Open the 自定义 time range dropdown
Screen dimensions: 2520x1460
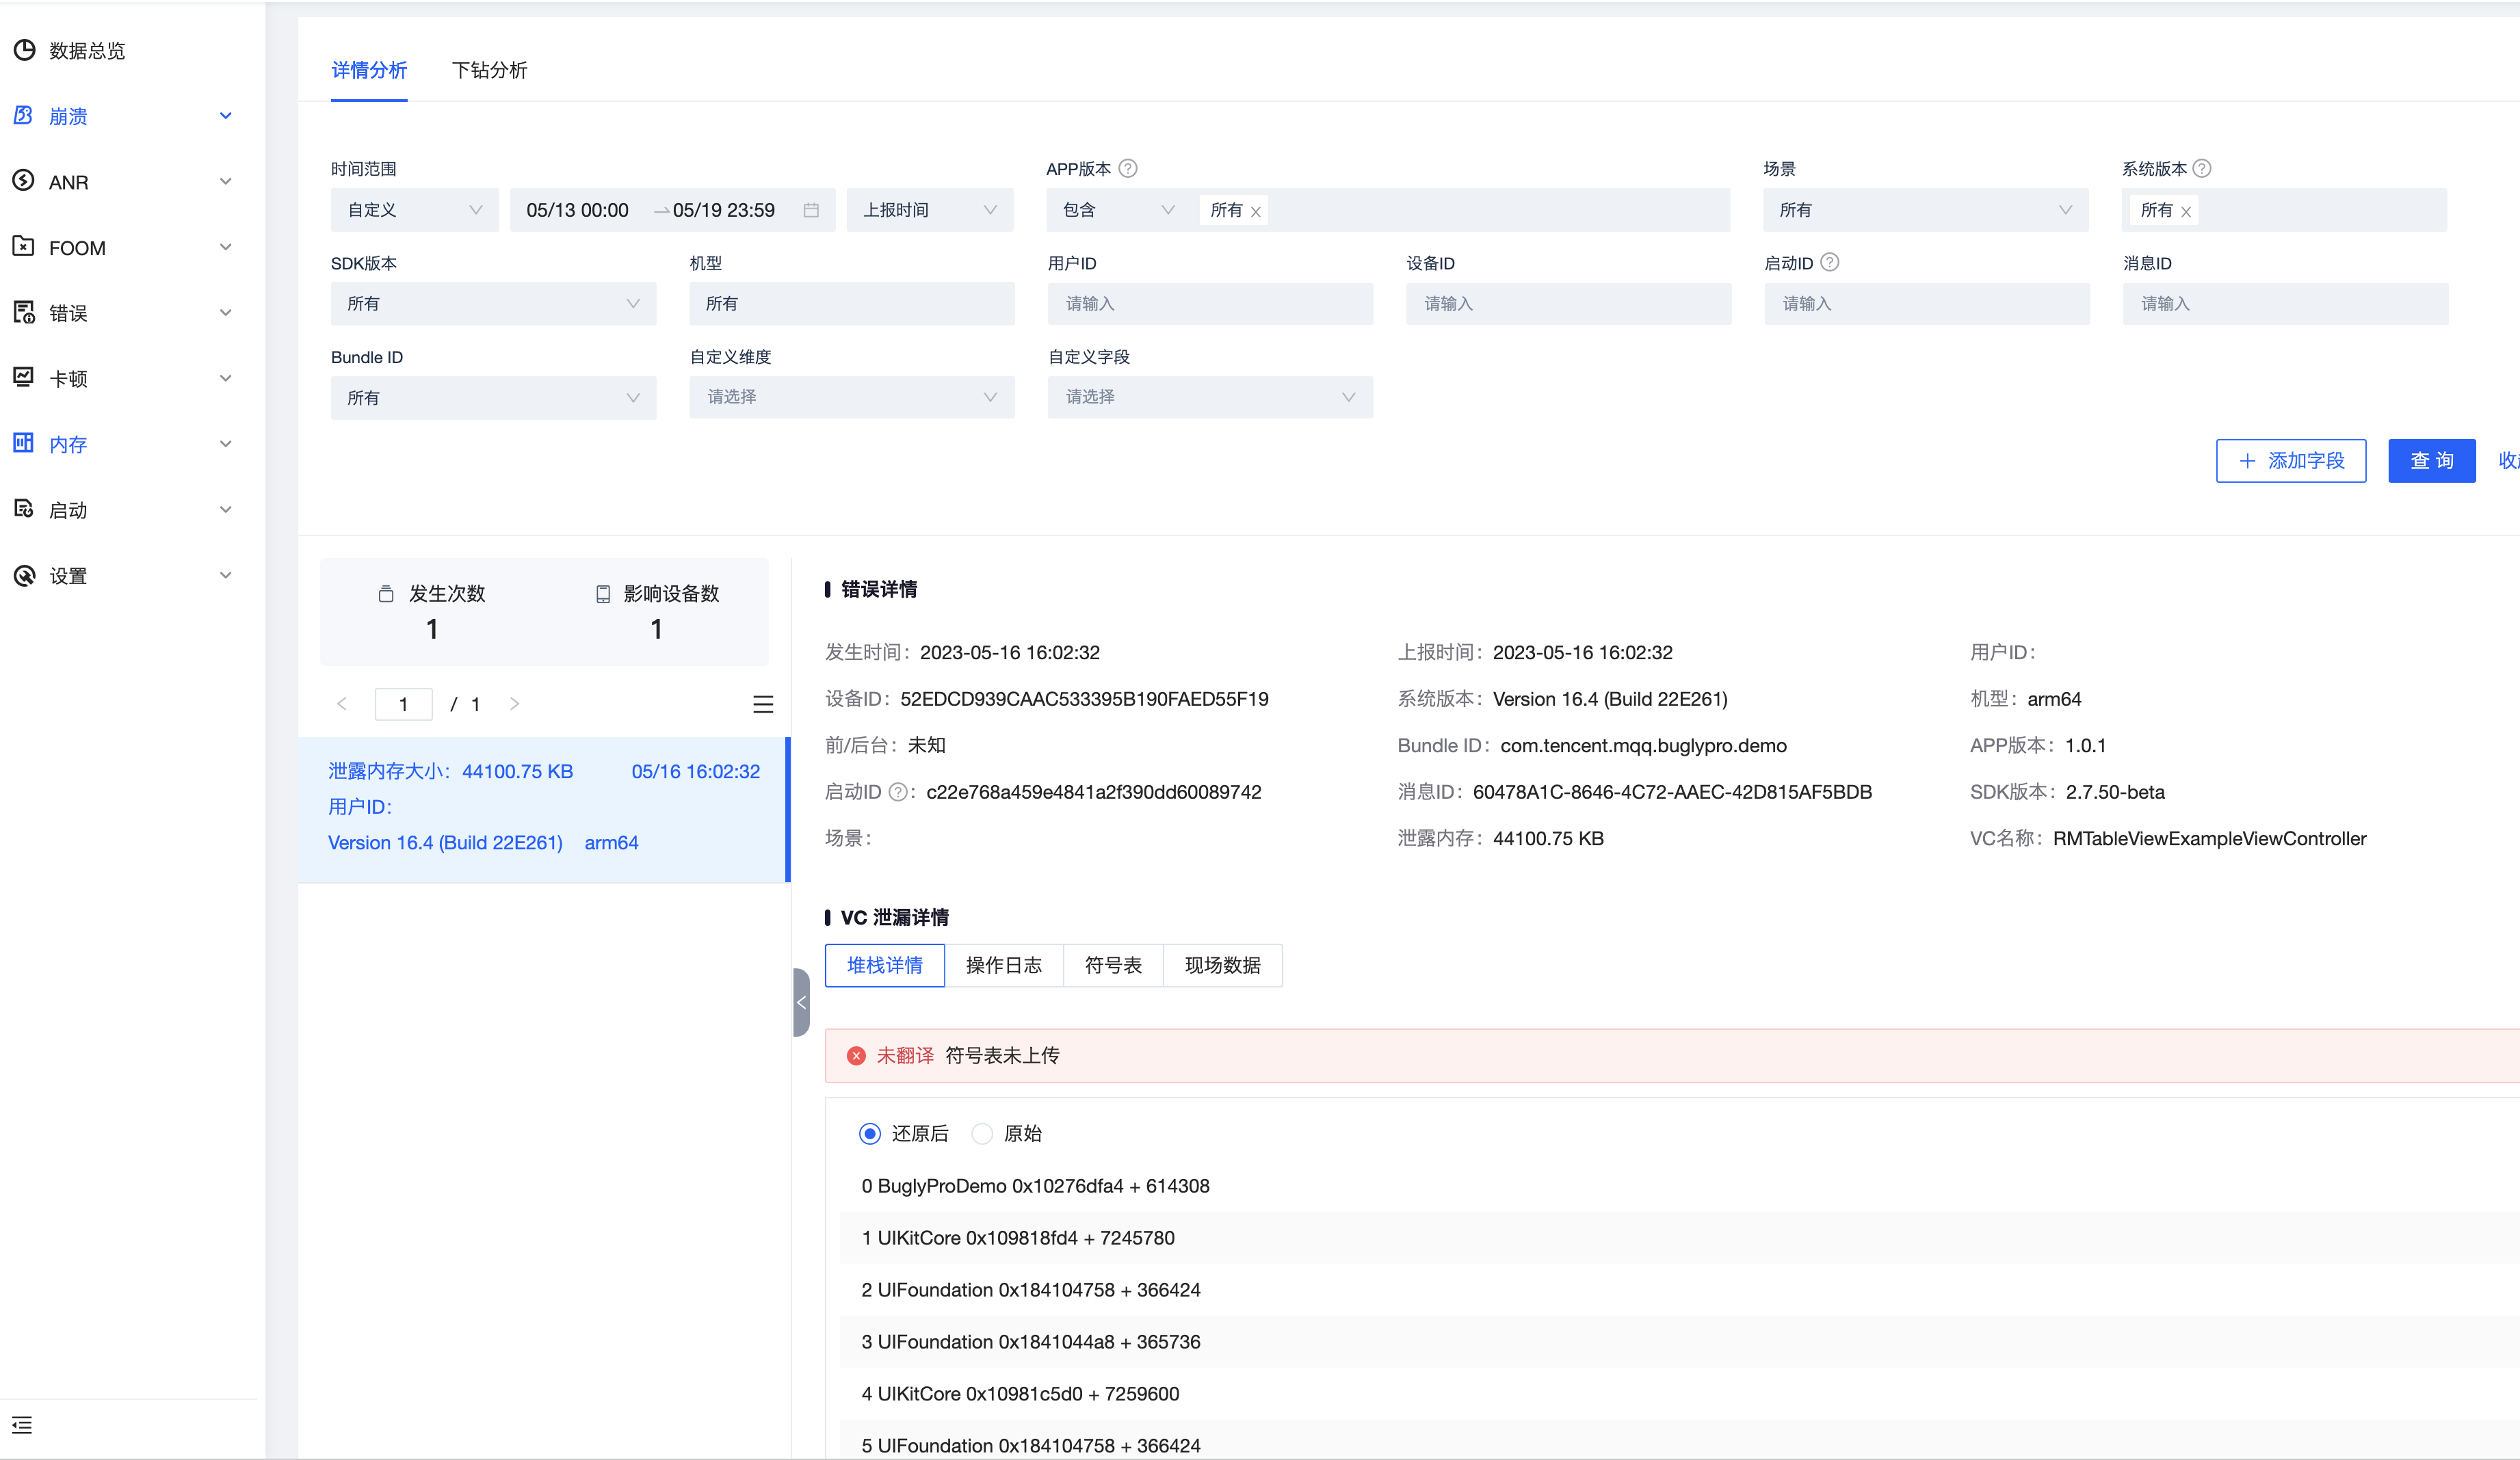pos(415,210)
